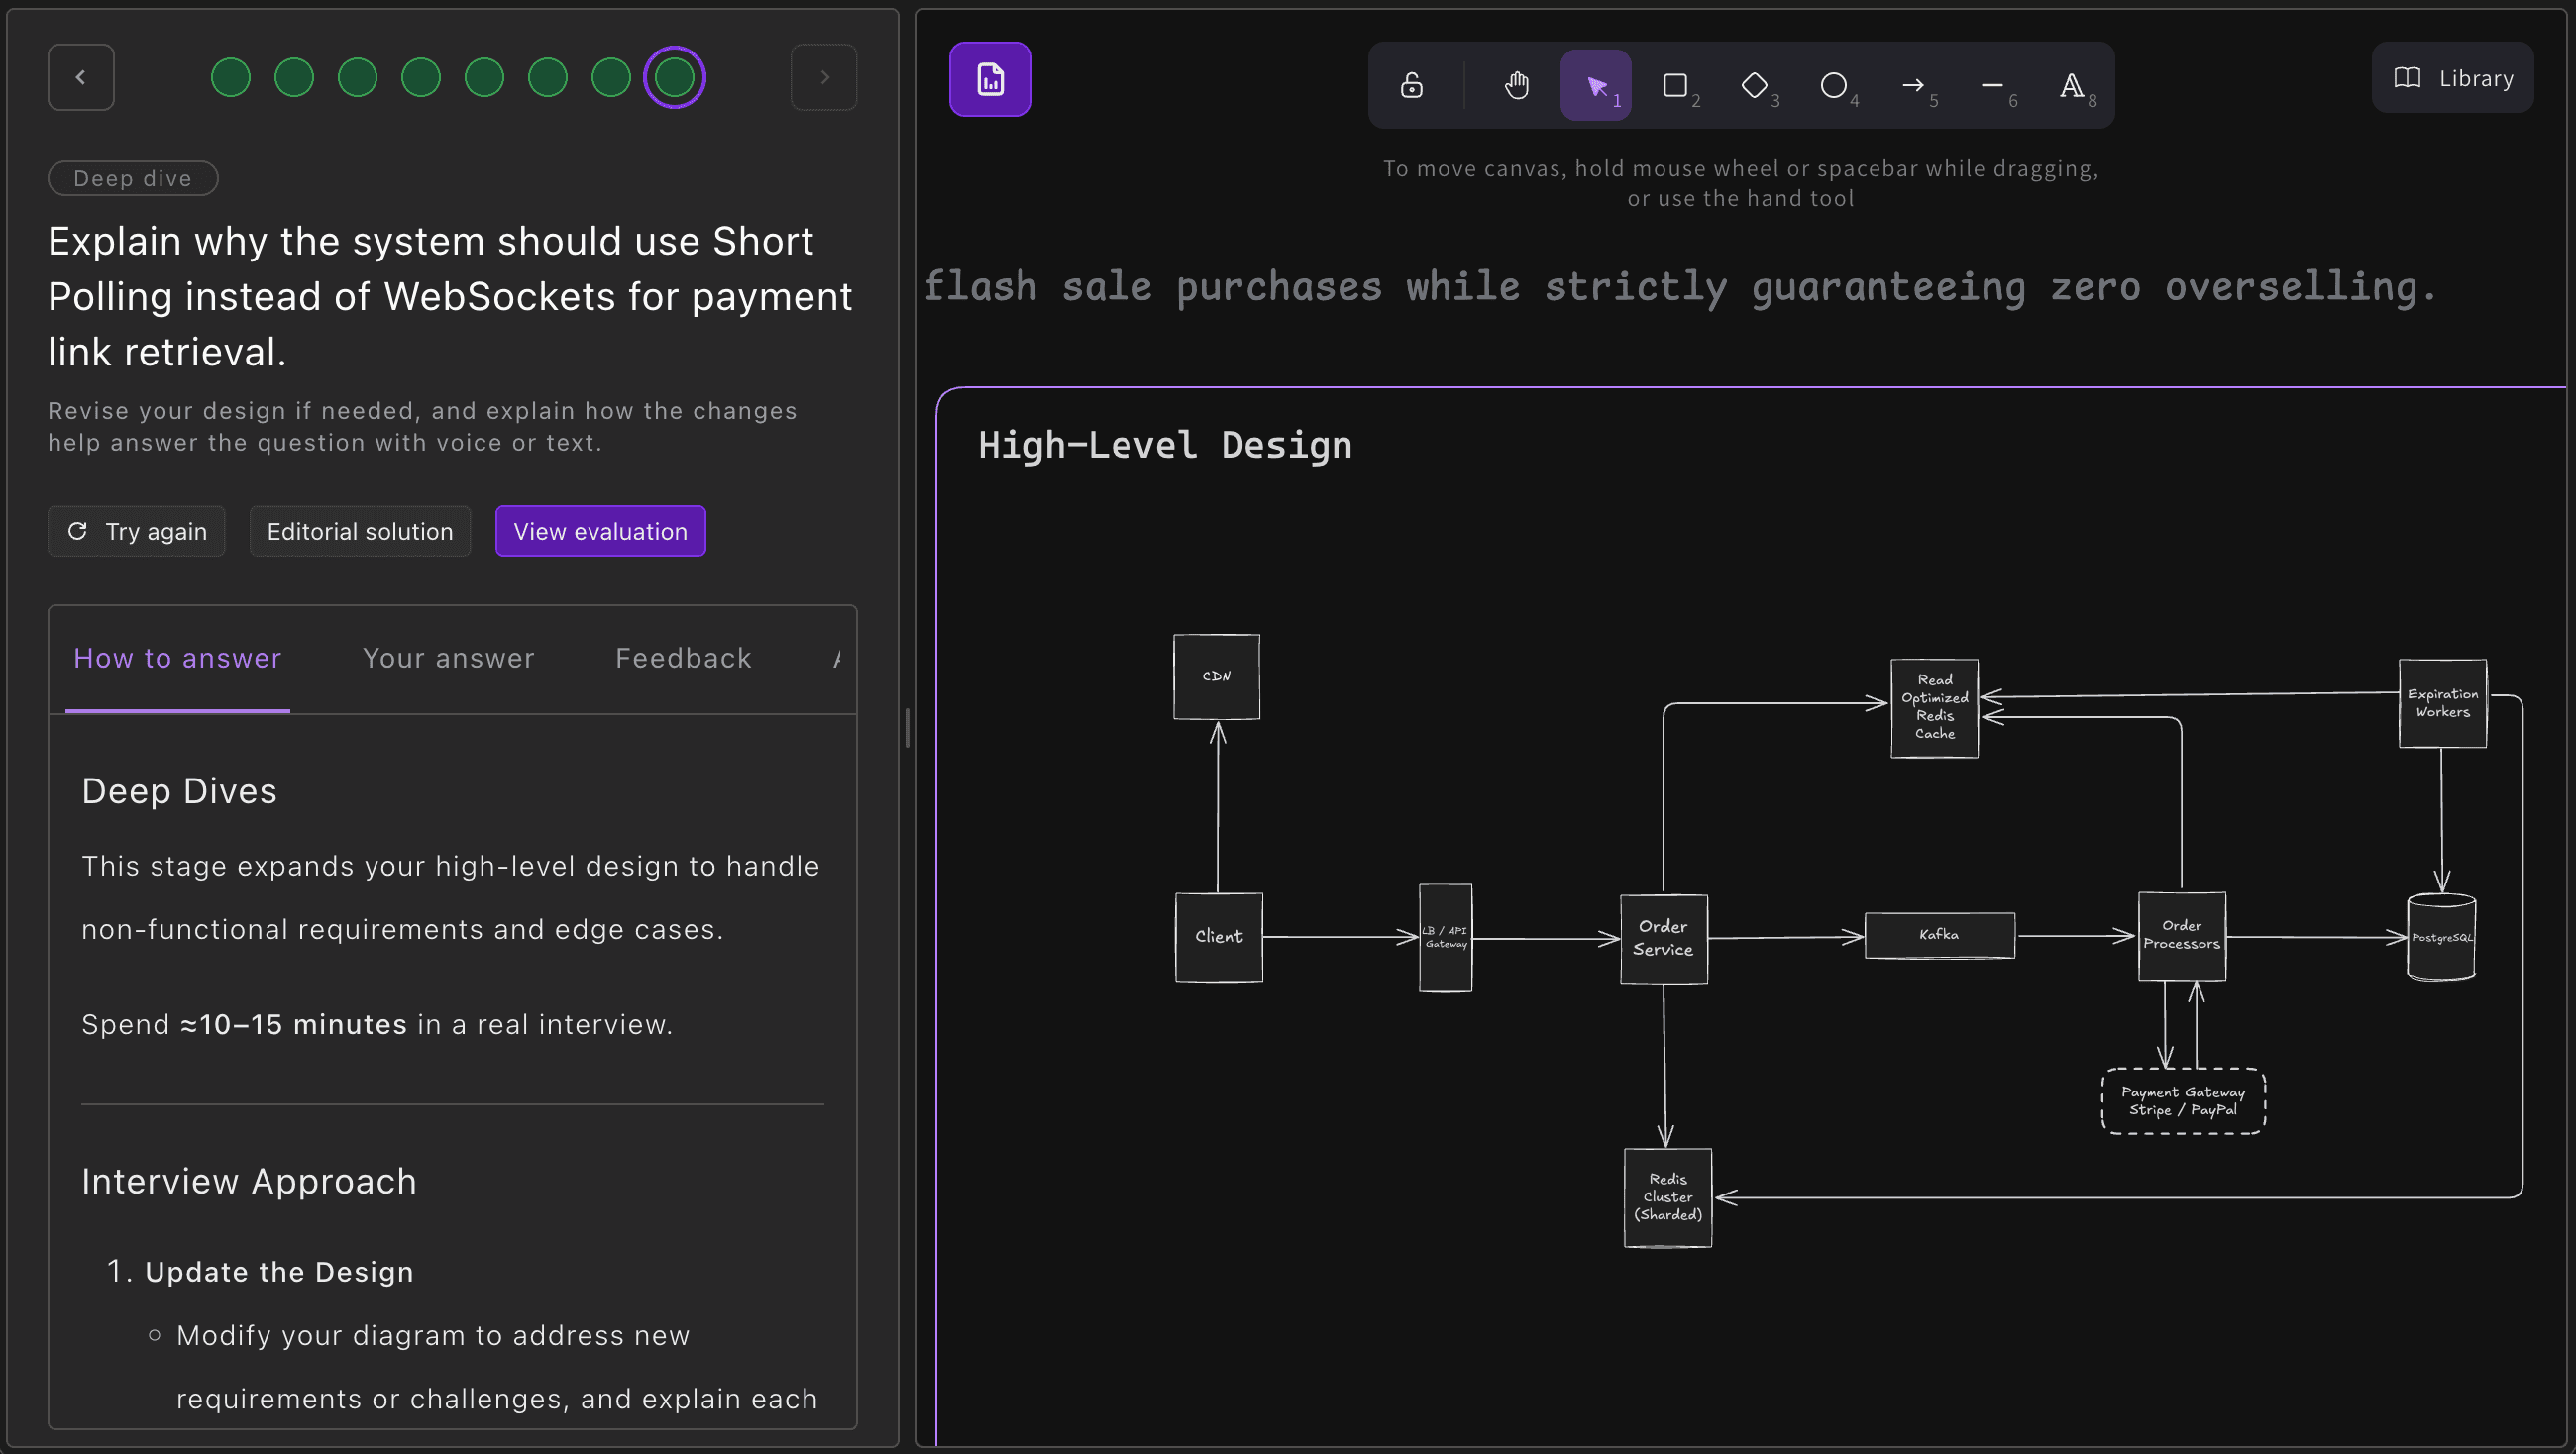Click the flash sale purchases canvas text
This screenshot has width=2576, height=1454.
click(x=1680, y=287)
